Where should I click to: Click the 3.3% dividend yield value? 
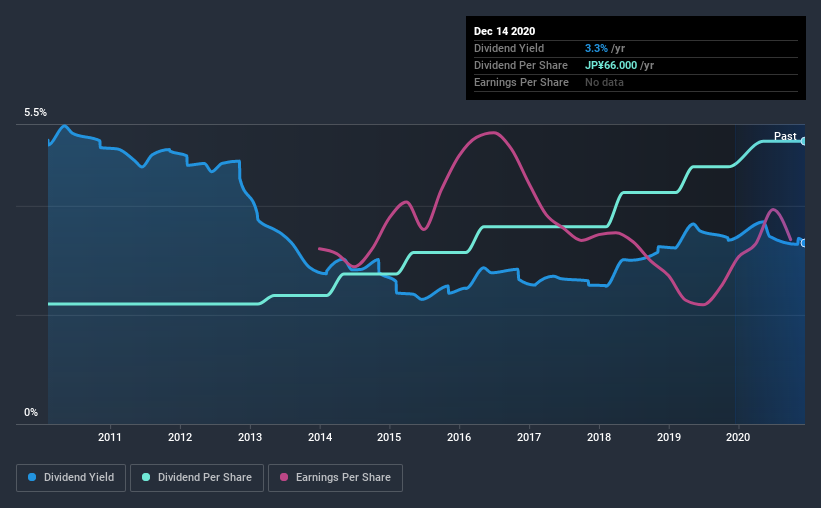[x=596, y=48]
